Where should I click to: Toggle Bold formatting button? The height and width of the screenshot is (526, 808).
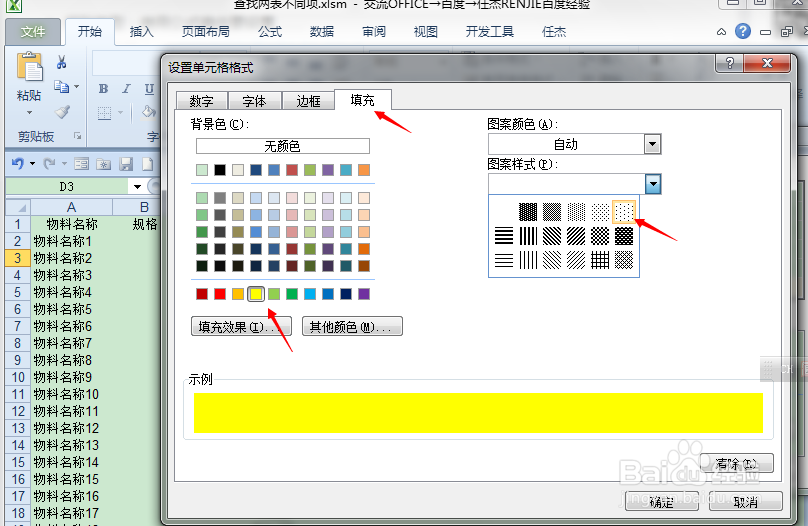coord(103,89)
